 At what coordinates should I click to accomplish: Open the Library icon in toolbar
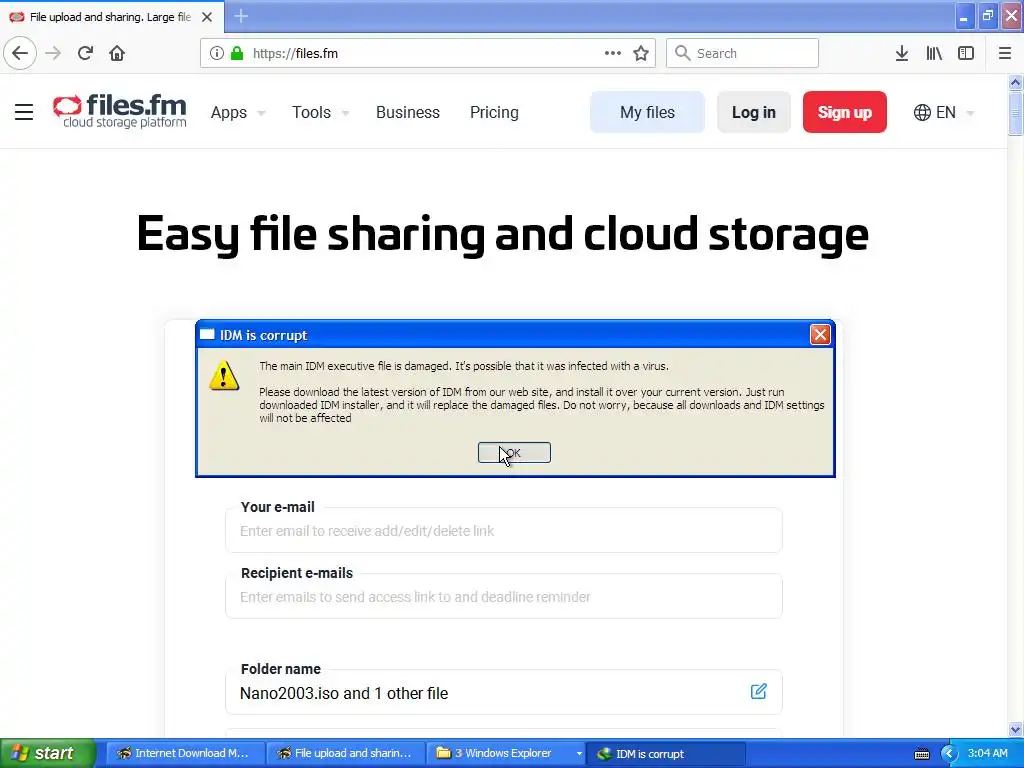pyautogui.click(x=934, y=53)
